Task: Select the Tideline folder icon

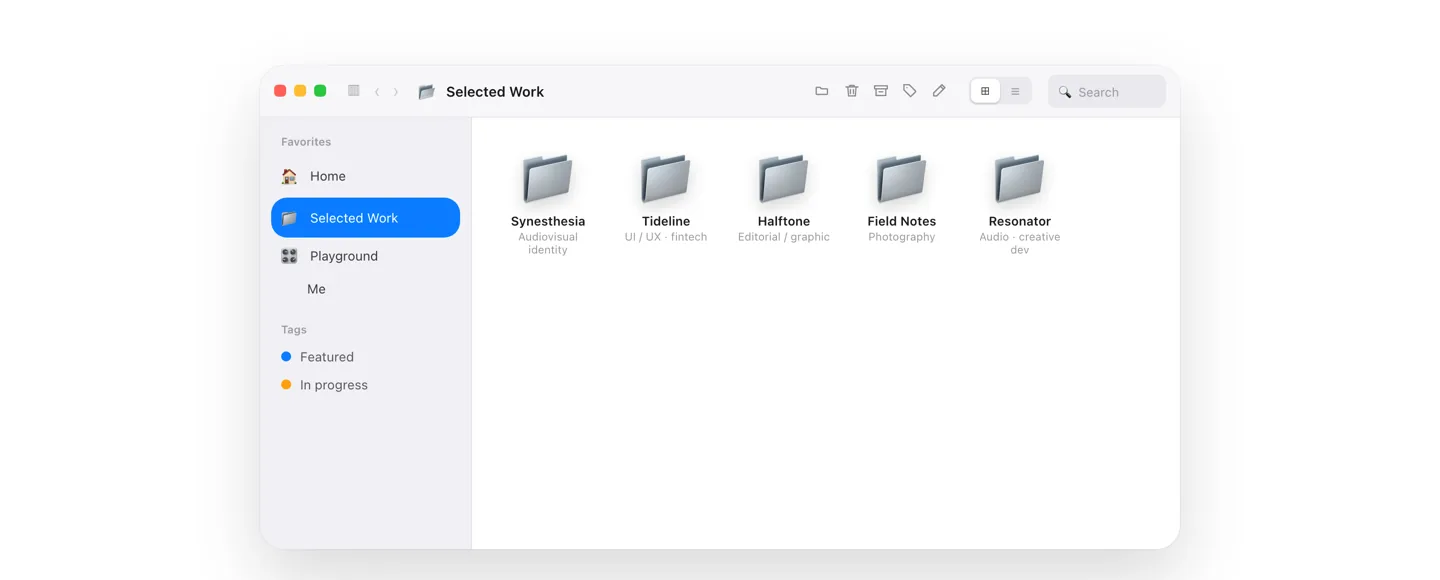Action: [x=666, y=179]
